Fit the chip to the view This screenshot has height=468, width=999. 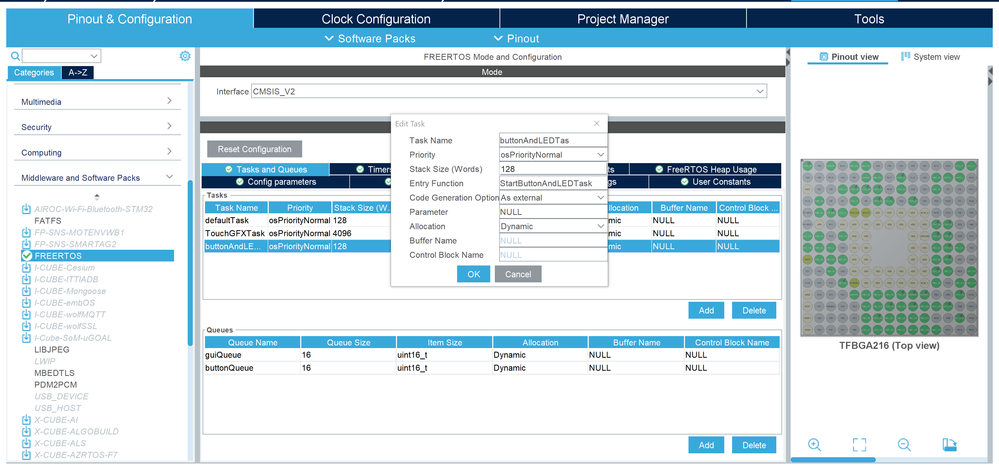pyautogui.click(x=859, y=444)
